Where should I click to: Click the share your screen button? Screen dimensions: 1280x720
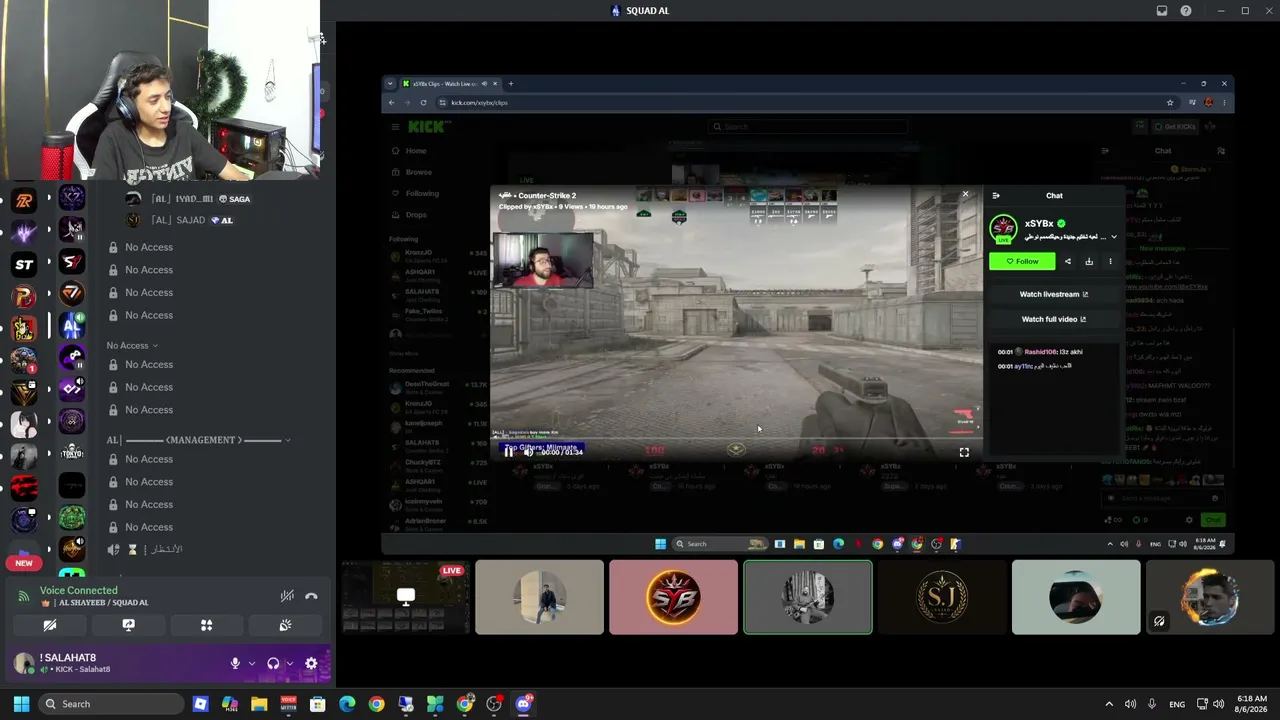click(128, 625)
